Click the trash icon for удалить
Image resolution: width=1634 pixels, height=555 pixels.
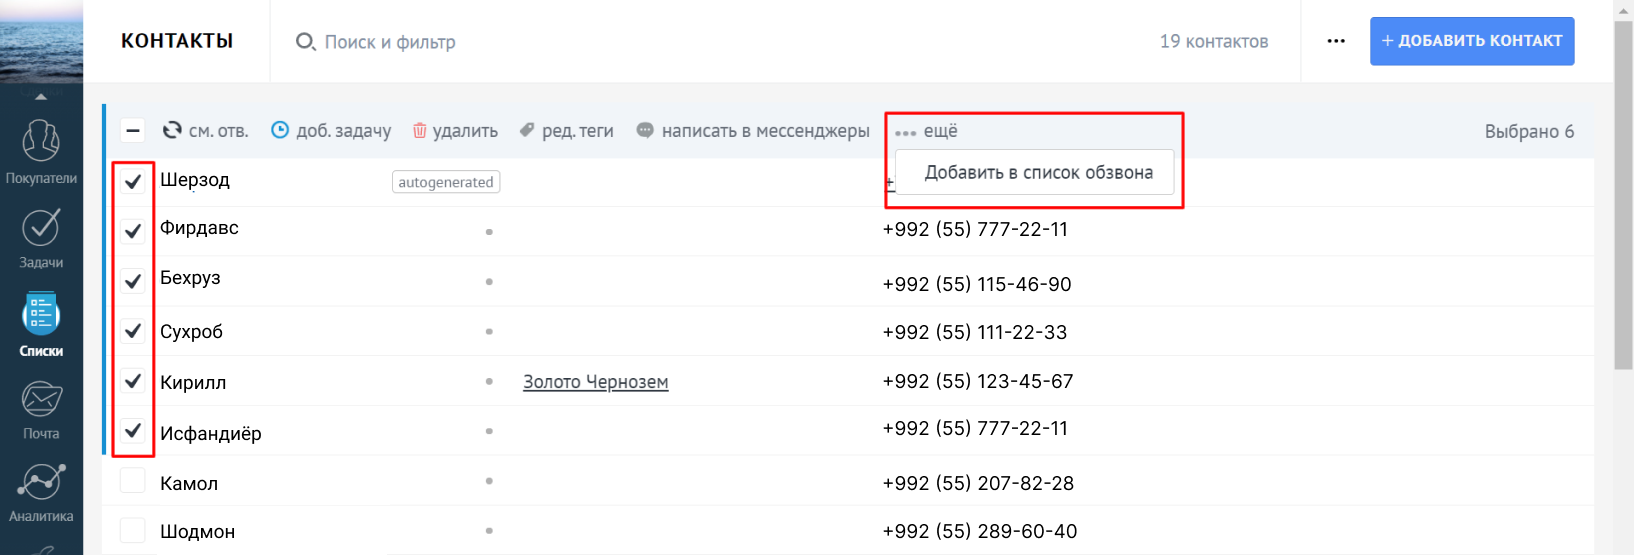[420, 131]
